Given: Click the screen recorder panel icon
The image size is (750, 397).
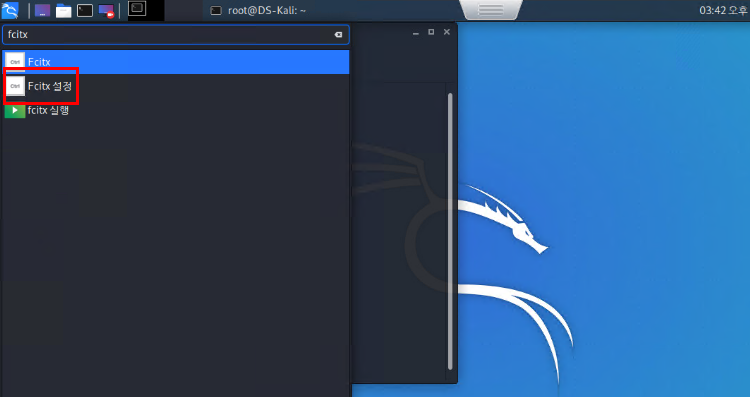Looking at the screenshot, I should click(106, 10).
